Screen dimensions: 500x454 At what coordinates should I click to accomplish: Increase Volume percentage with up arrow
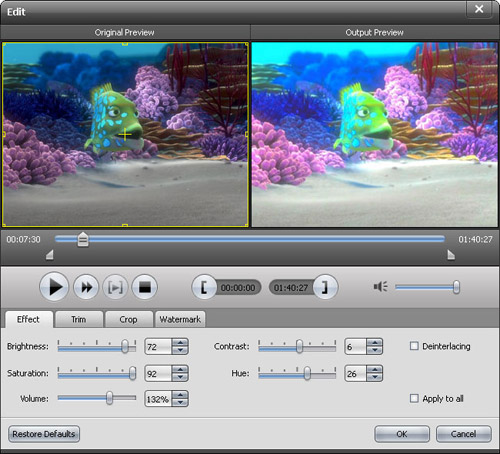180,395
